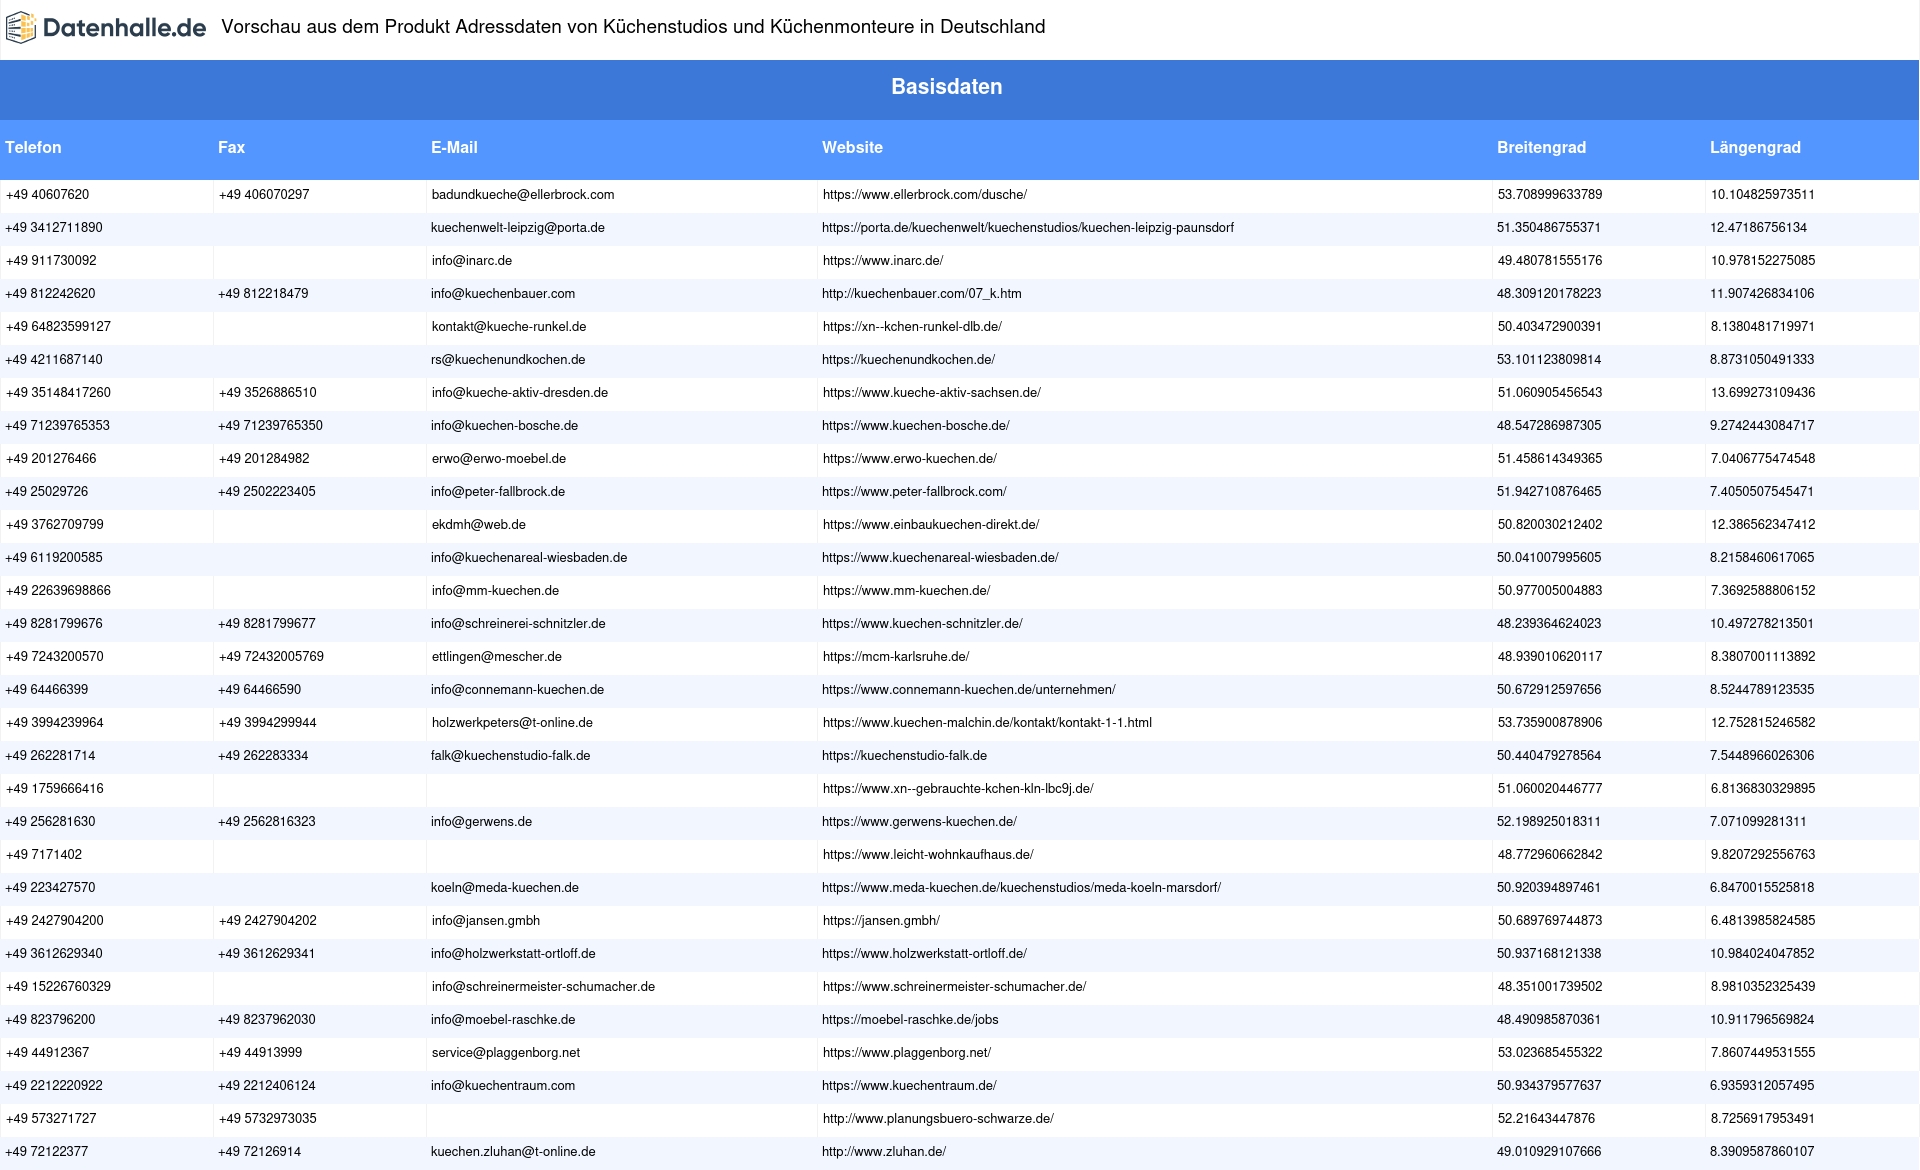Image resolution: width=1920 pixels, height=1170 pixels.
Task: Open the ellerbrock.com/dusche website link
Action: point(925,195)
